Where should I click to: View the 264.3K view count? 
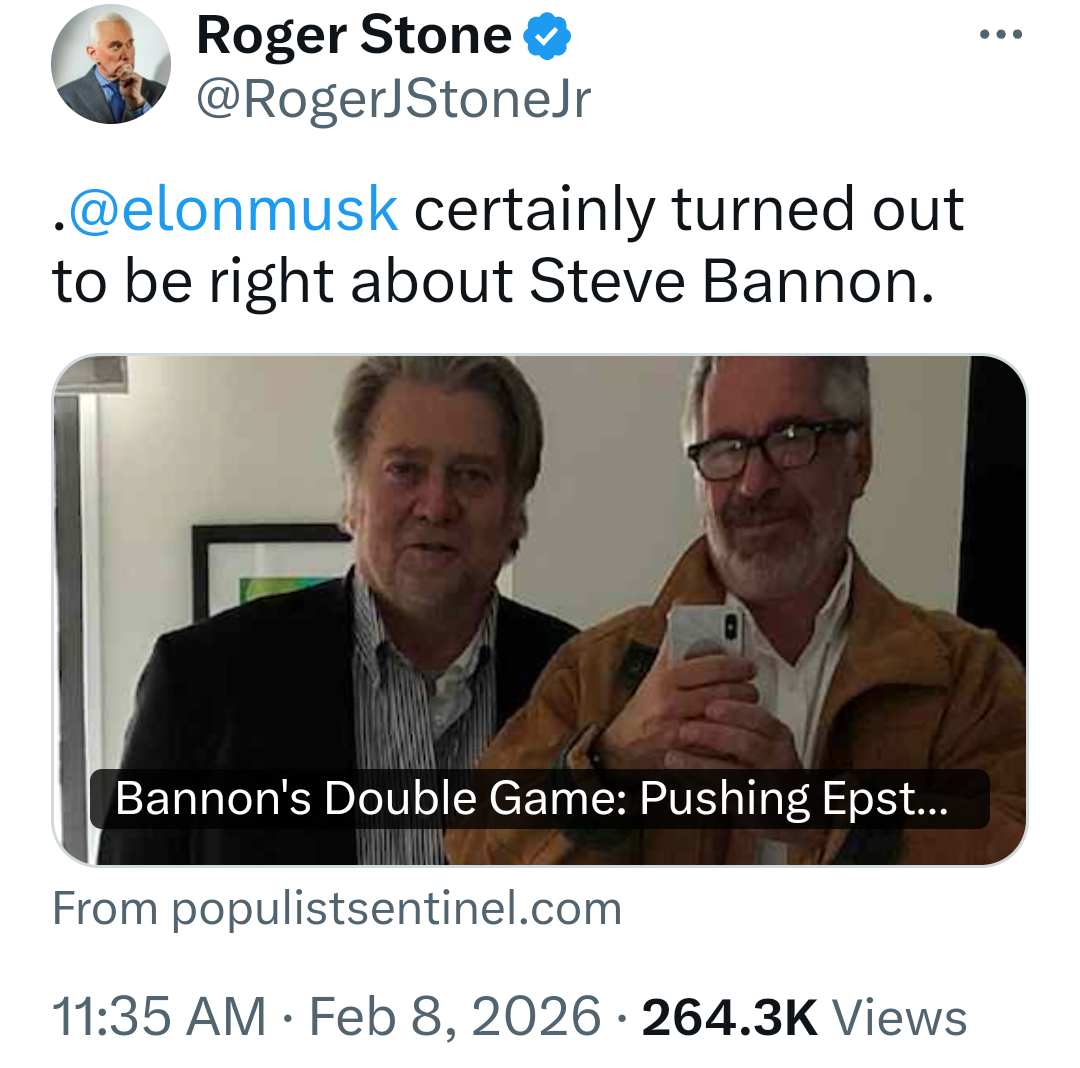(x=730, y=1016)
